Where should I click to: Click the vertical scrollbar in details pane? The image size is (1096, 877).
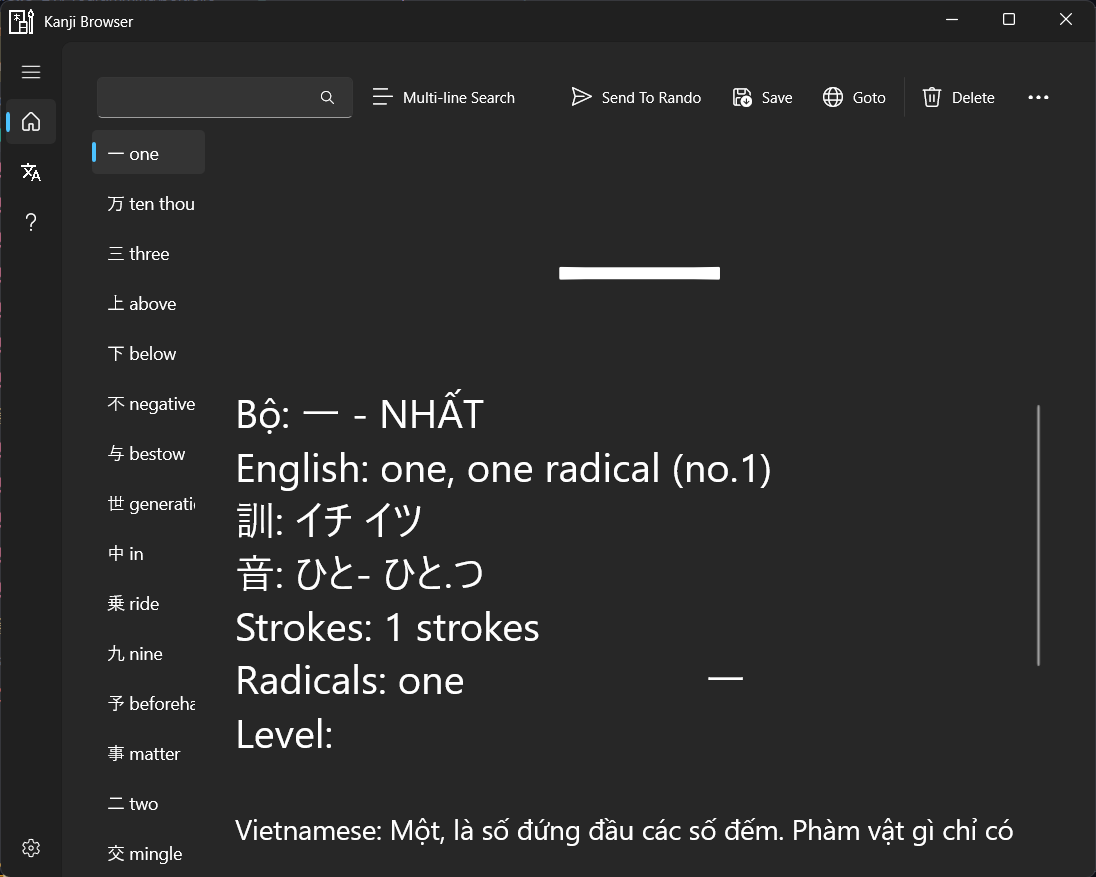click(x=1039, y=535)
